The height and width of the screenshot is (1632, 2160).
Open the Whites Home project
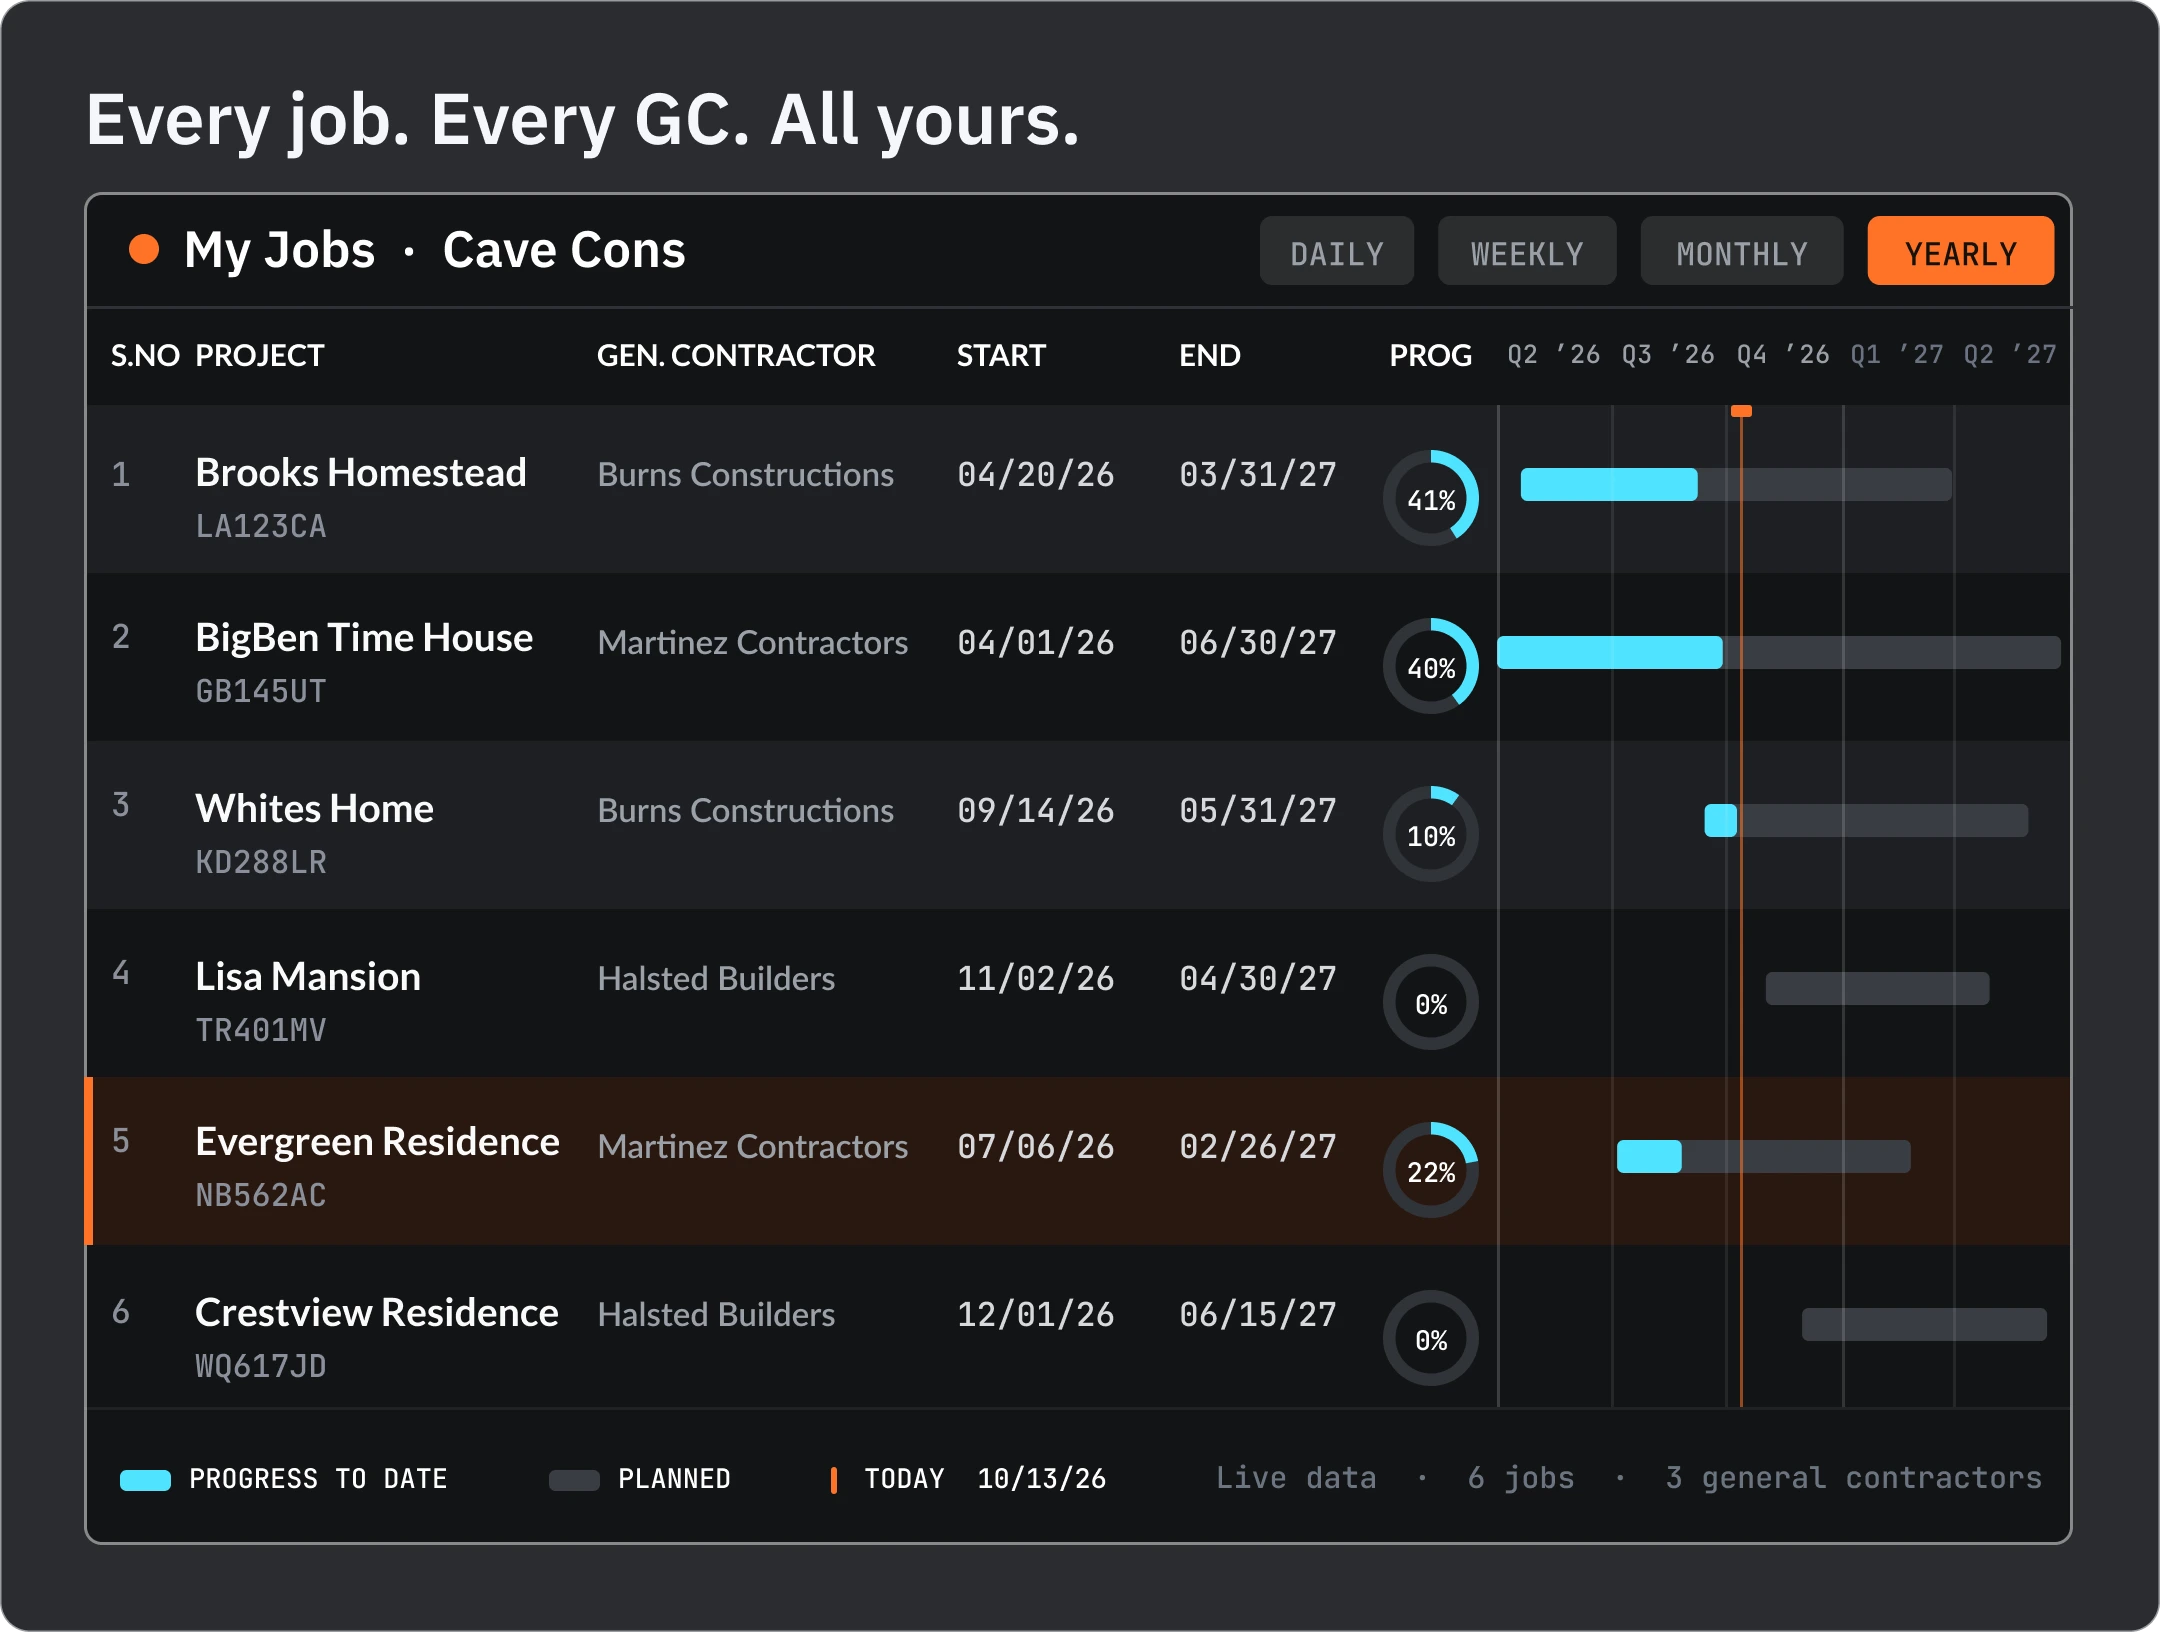click(314, 808)
